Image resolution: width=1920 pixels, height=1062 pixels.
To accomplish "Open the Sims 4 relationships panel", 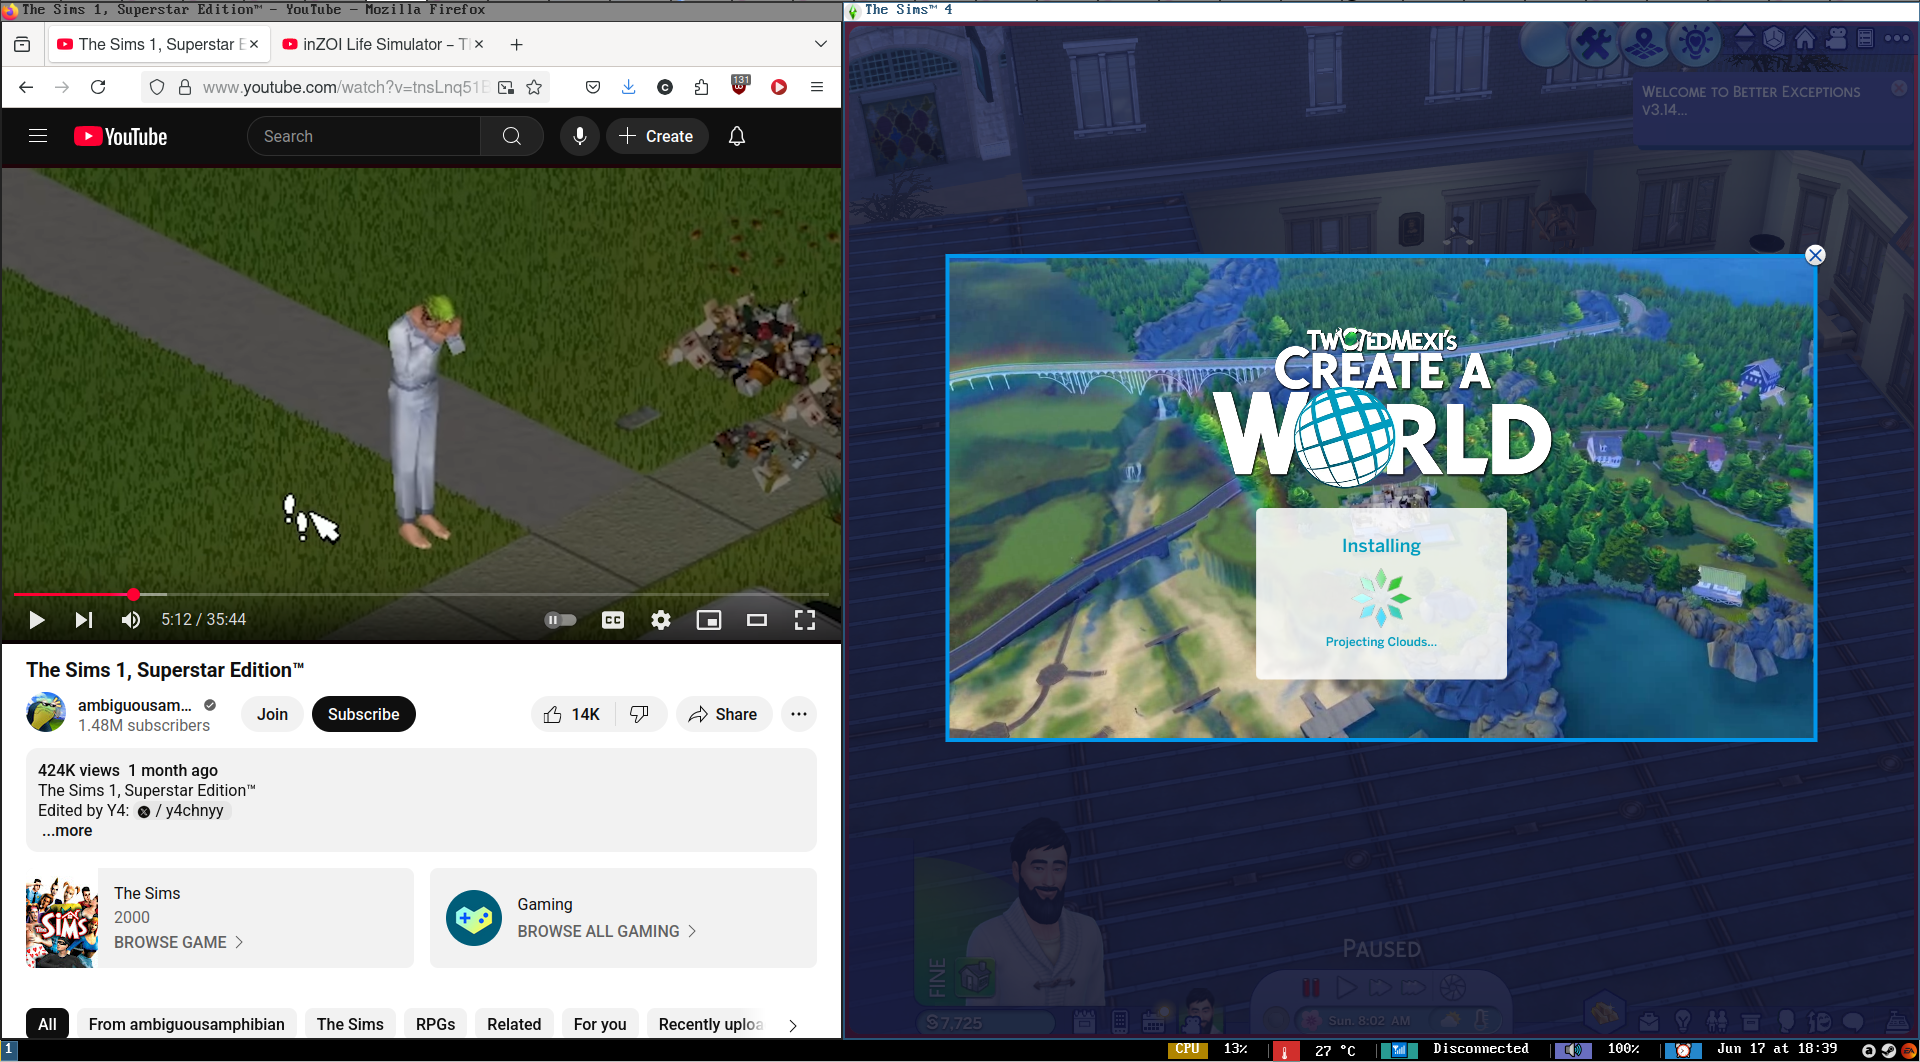I will pos(1717,1022).
